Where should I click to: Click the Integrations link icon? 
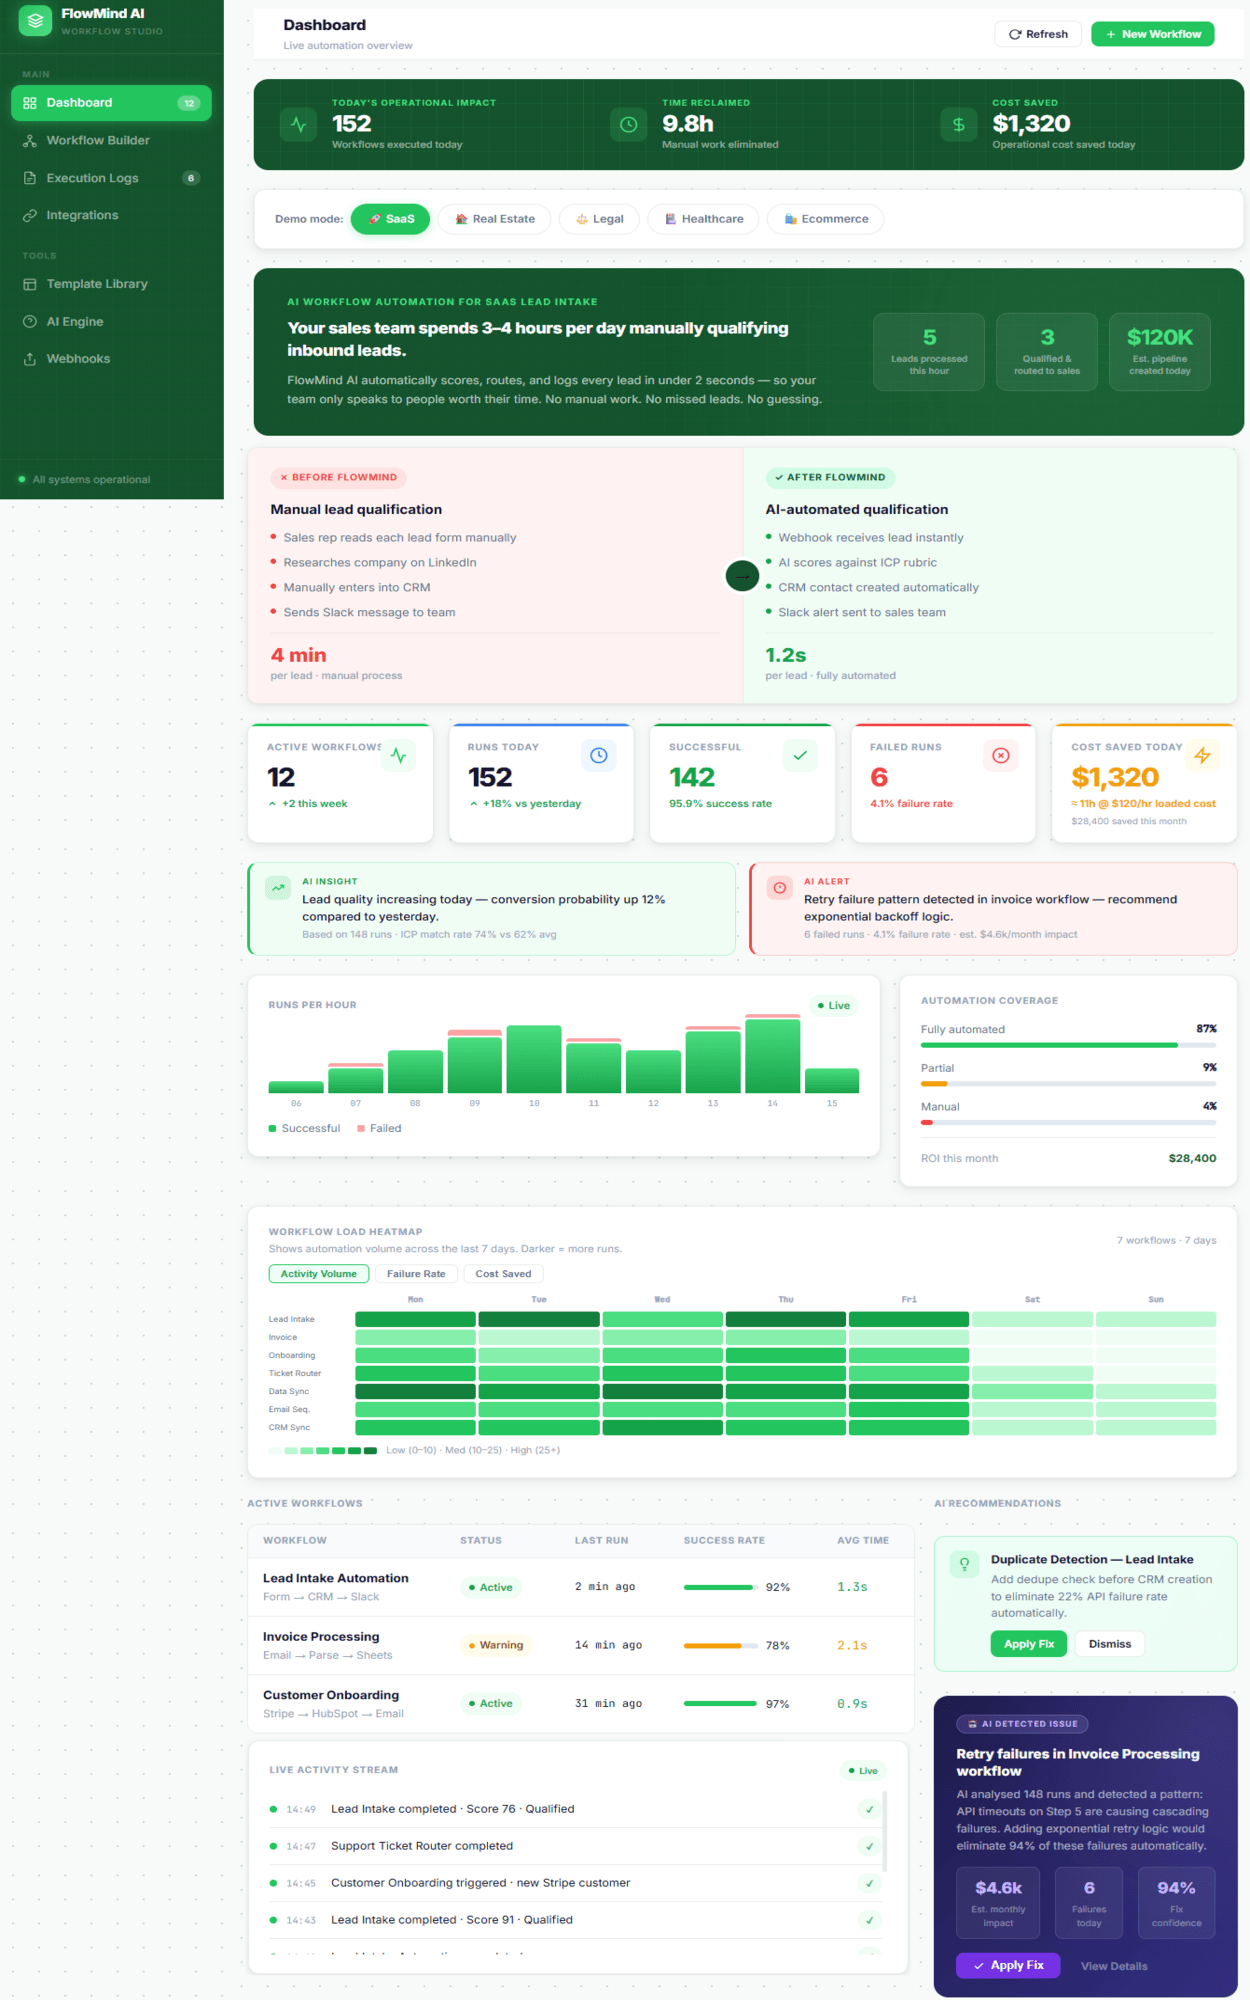point(30,215)
